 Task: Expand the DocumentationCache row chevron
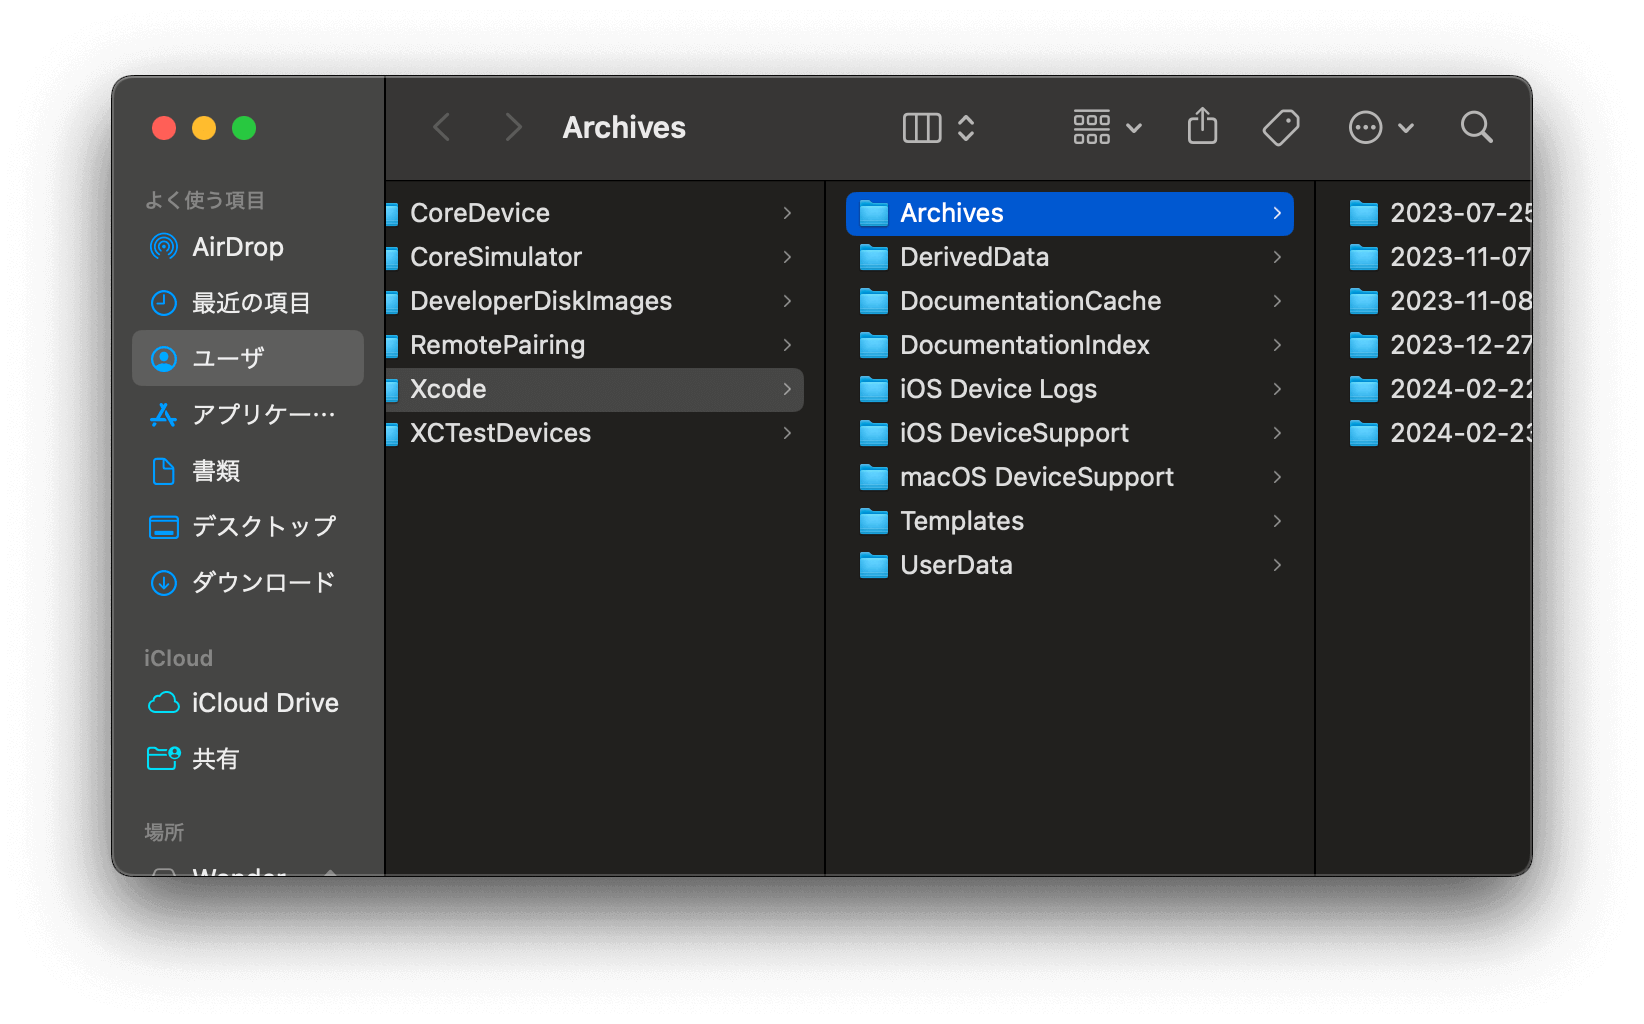tap(1277, 301)
